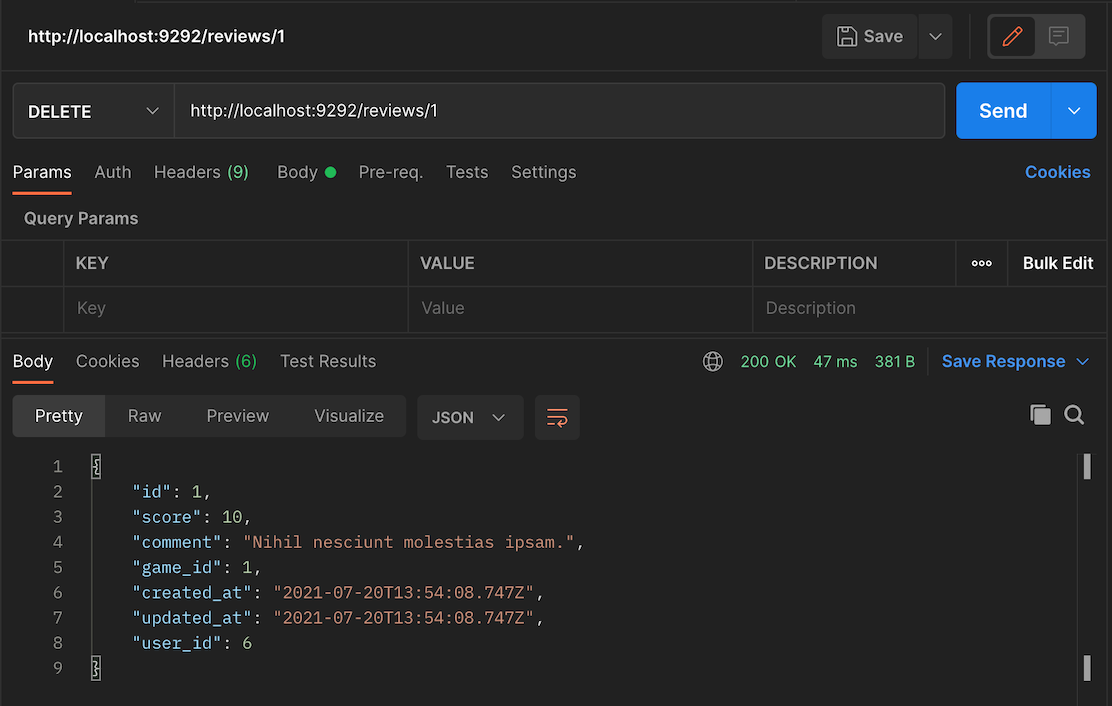Viewport: 1112px width, 706px height.
Task: Click the Query Params heading
Action: point(81,218)
